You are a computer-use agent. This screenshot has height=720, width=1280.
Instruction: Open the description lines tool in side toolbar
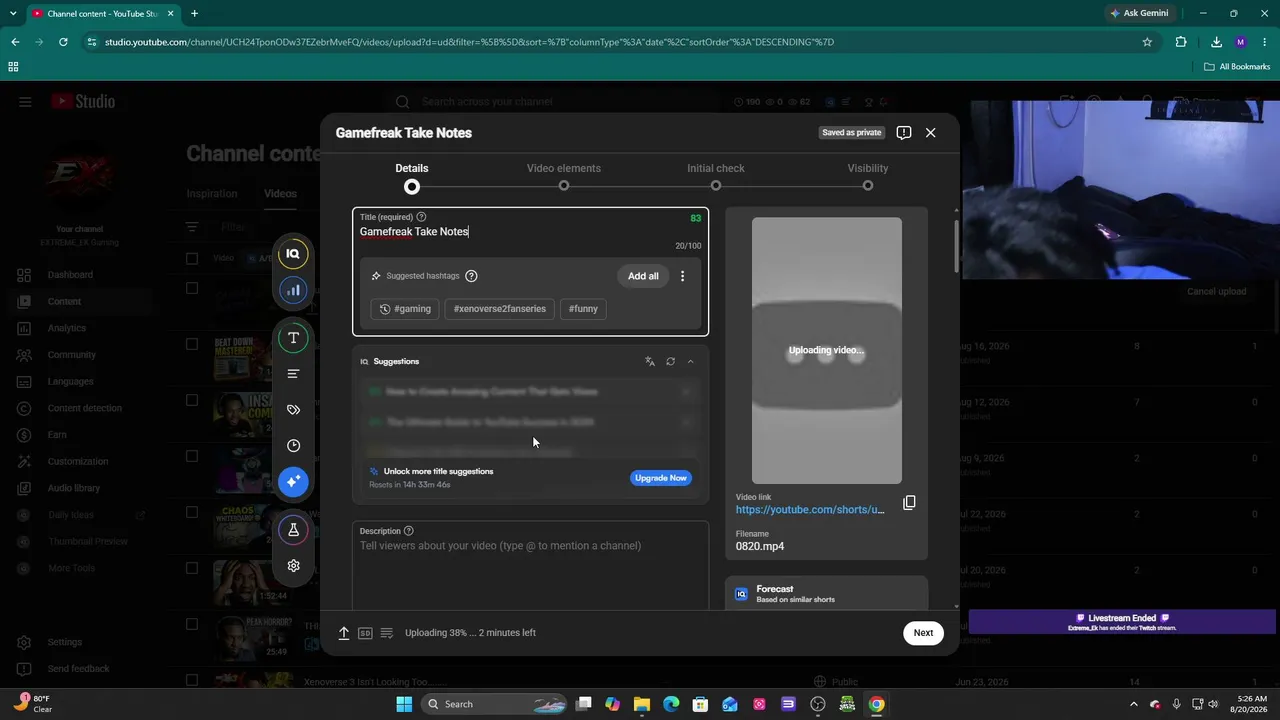293,374
